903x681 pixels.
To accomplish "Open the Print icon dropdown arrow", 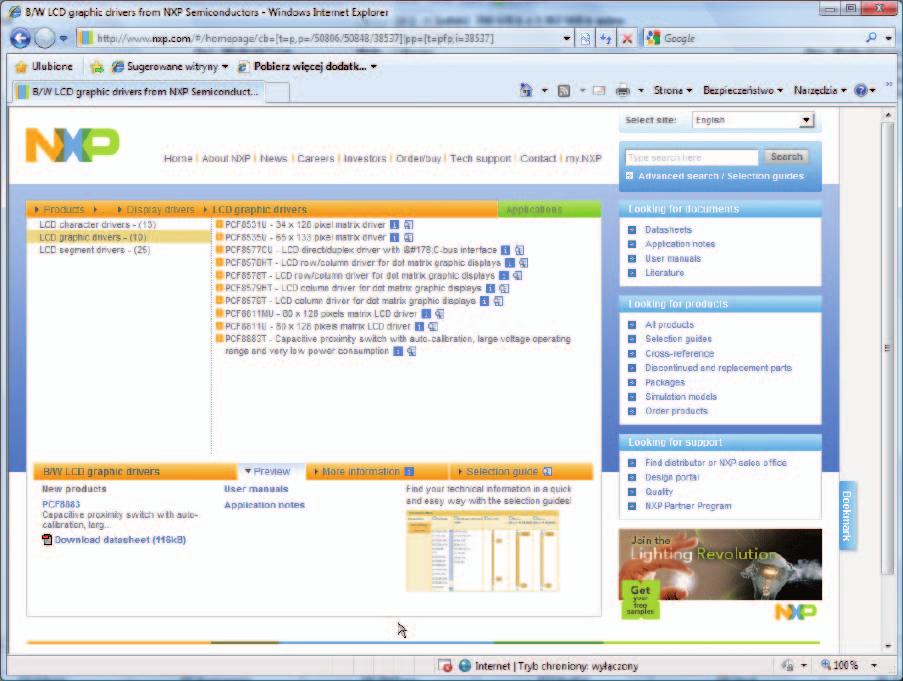I will (641, 90).
